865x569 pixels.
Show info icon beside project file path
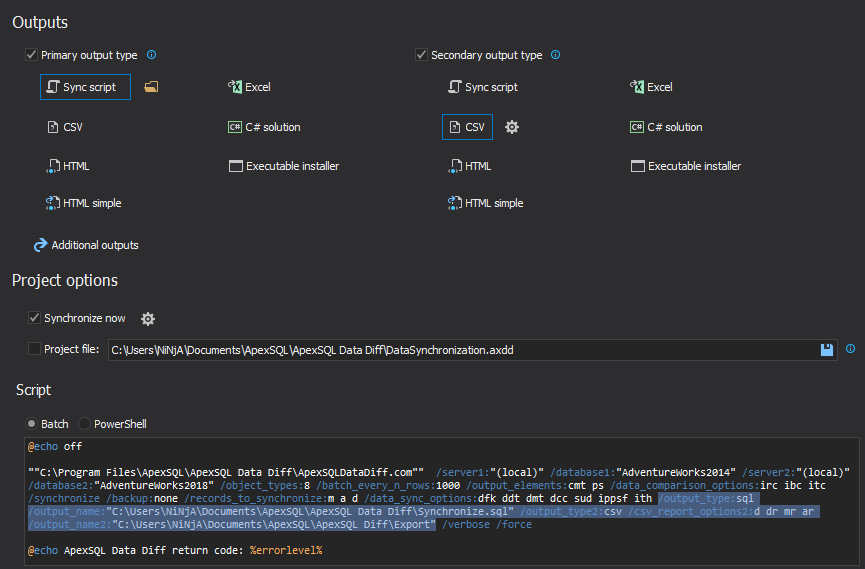pyautogui.click(x=851, y=349)
